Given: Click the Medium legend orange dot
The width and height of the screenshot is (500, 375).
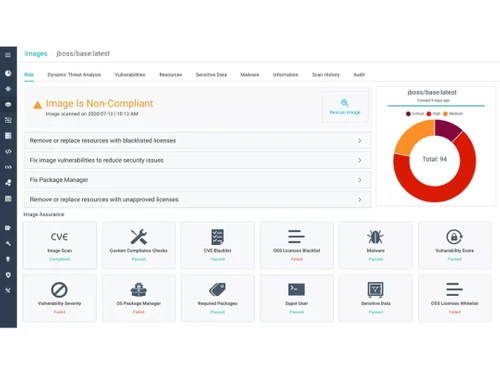Looking at the screenshot, I should pyautogui.click(x=445, y=114).
